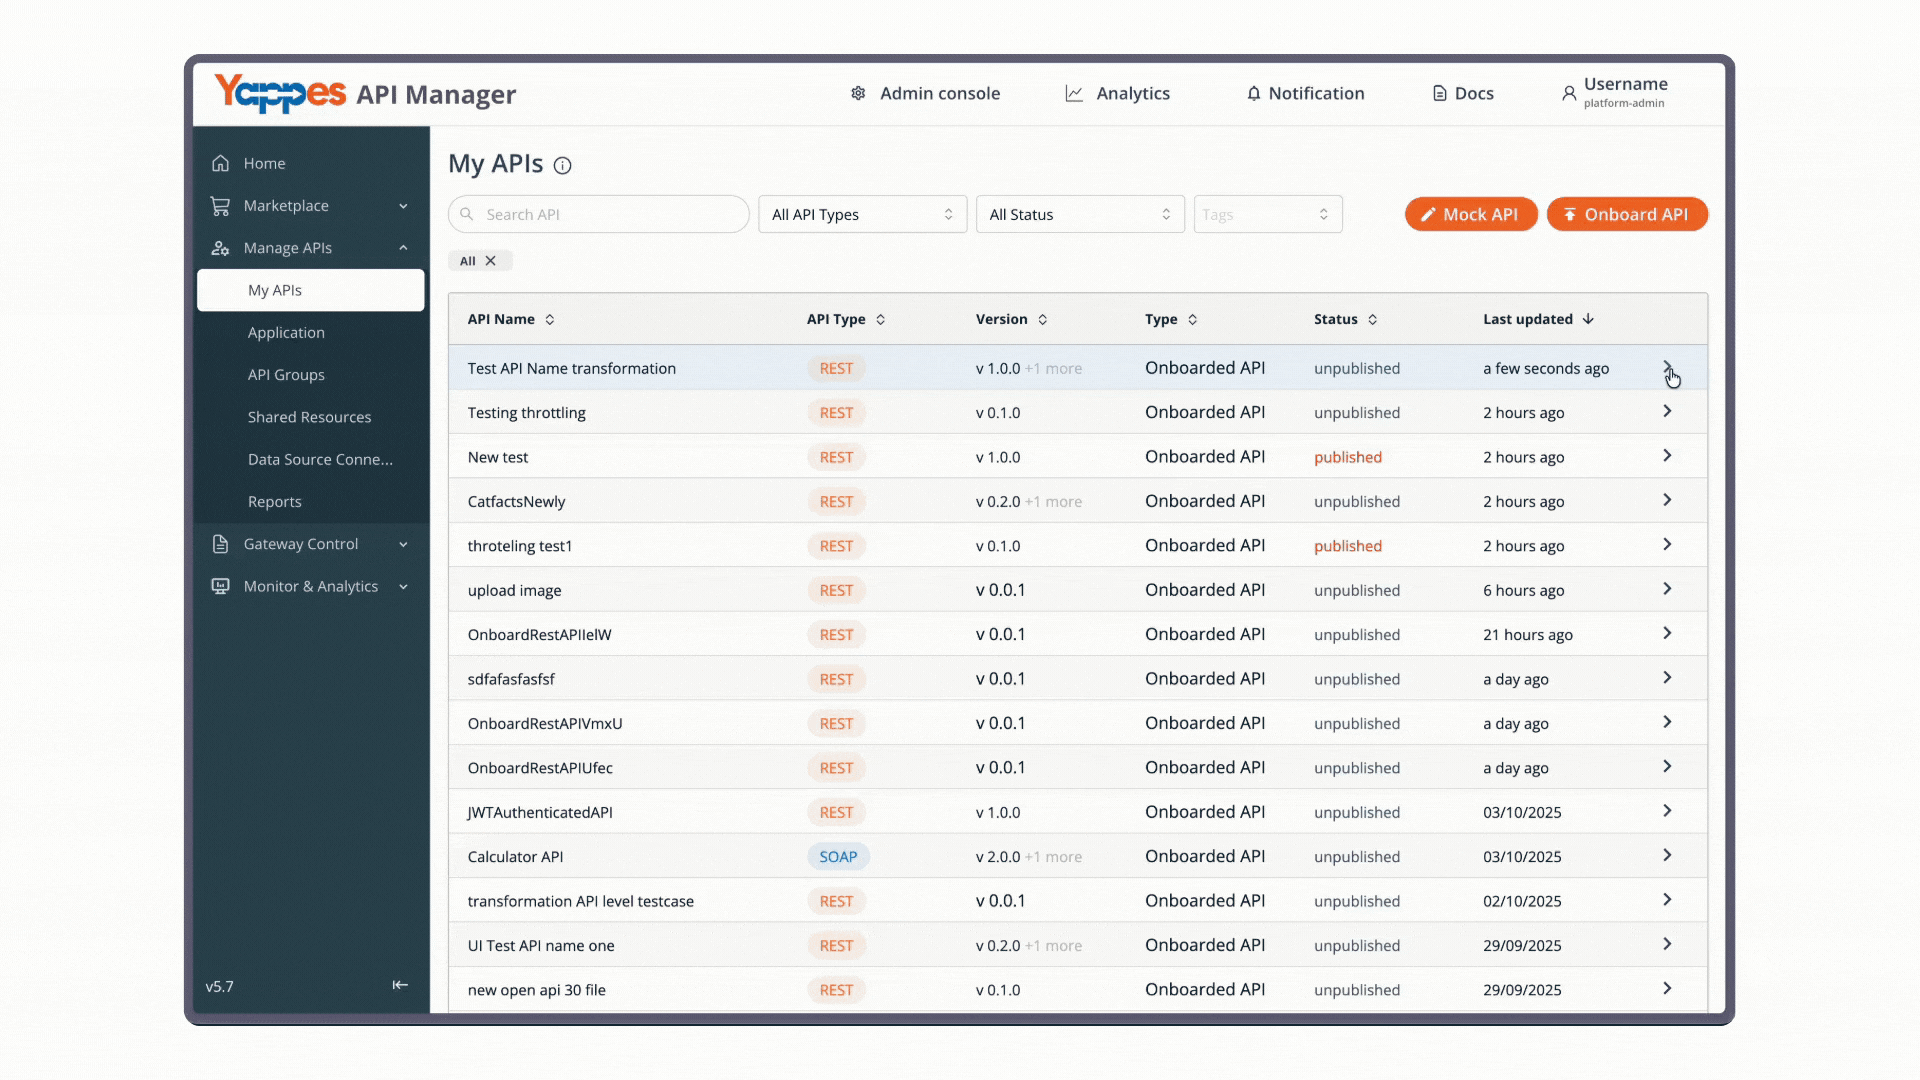The height and width of the screenshot is (1080, 1920).
Task: Open the Docs document icon
Action: pos(1439,93)
